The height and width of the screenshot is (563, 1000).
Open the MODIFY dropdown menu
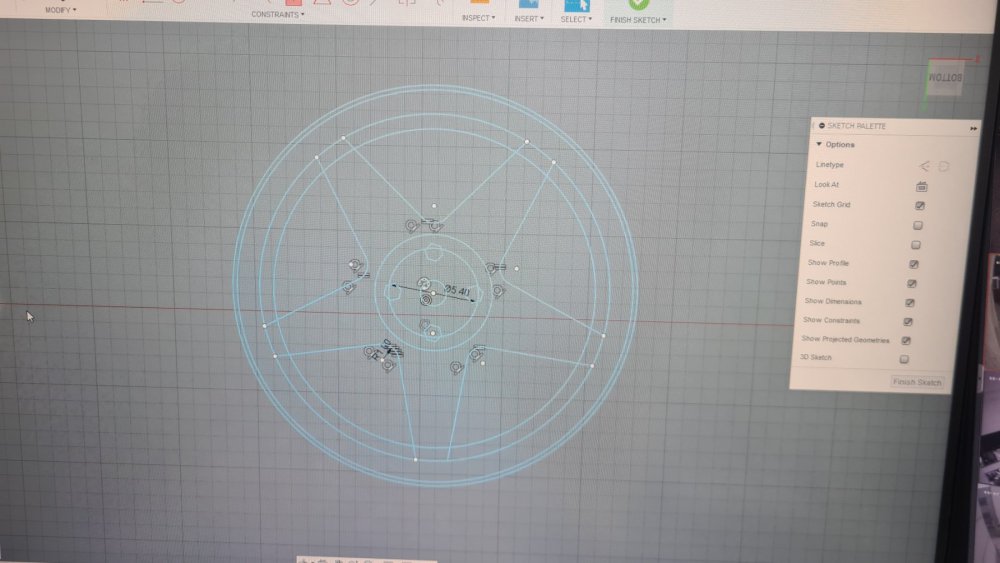[x=60, y=10]
